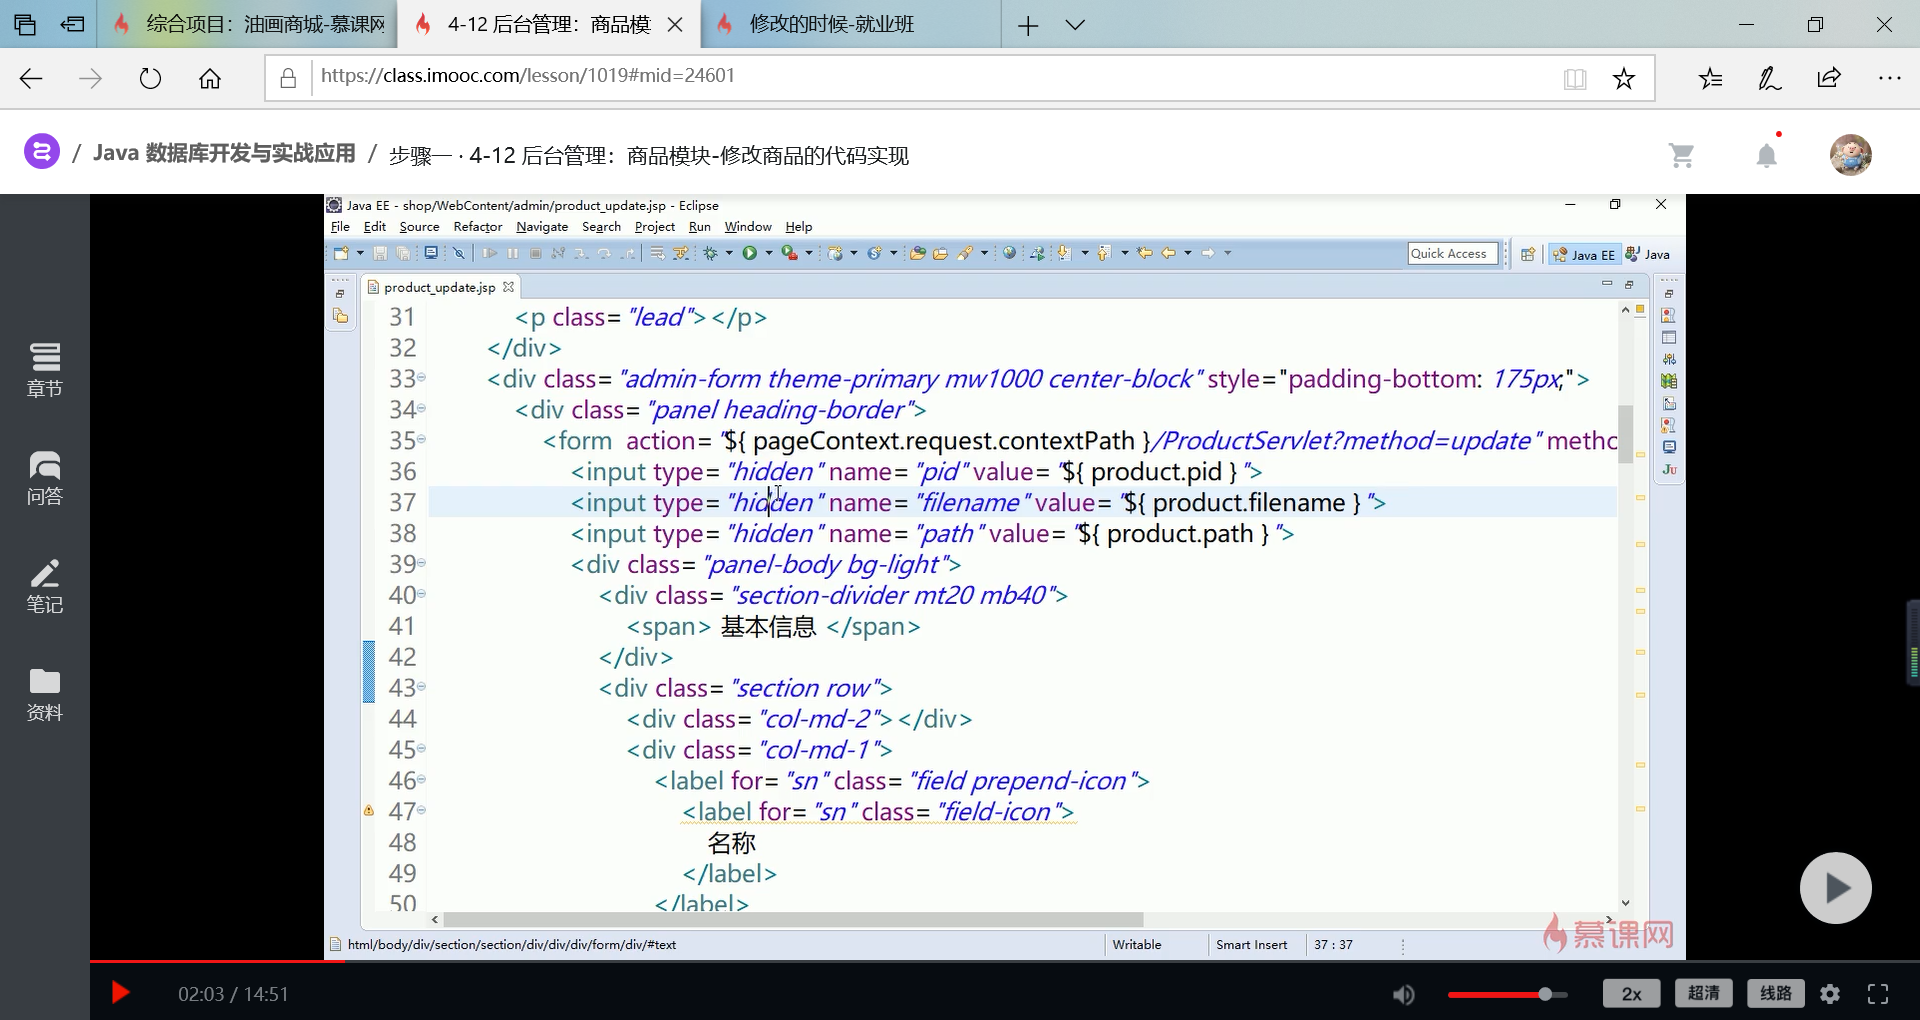1920x1020 pixels.
Task: Open the Eclipse Refactor menu
Action: pos(478,227)
